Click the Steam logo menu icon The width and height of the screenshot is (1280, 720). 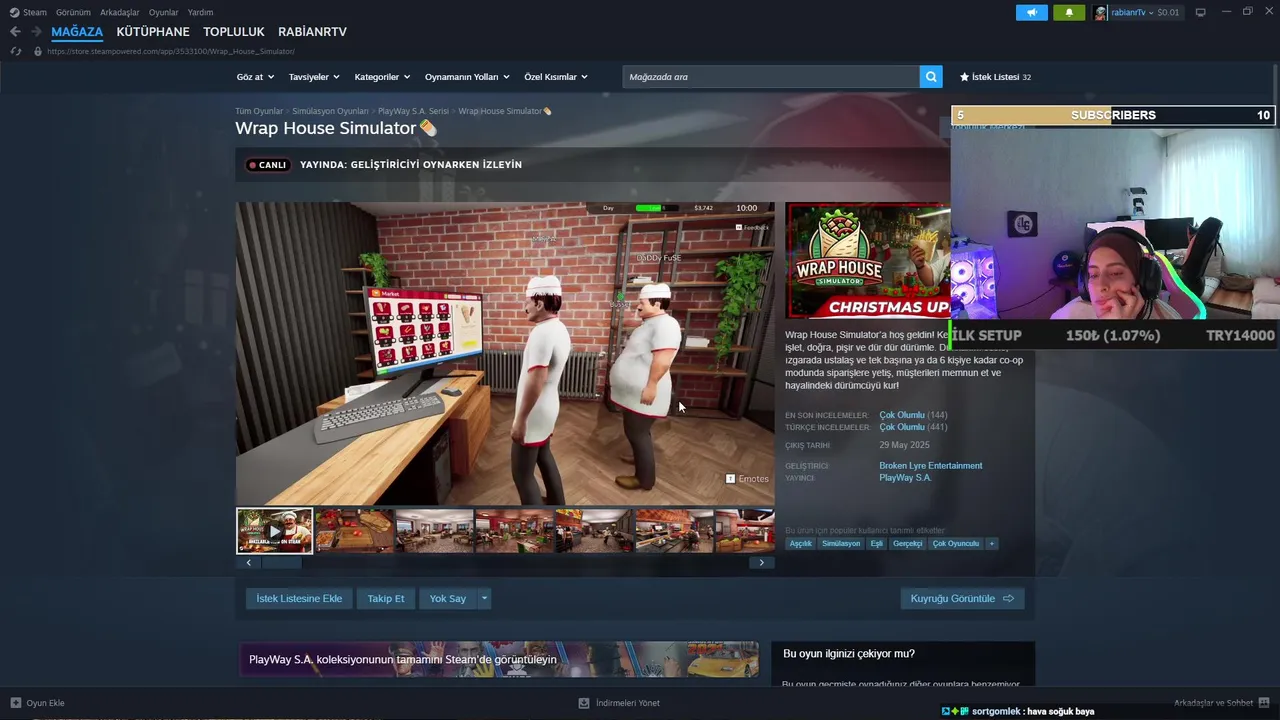(14, 12)
